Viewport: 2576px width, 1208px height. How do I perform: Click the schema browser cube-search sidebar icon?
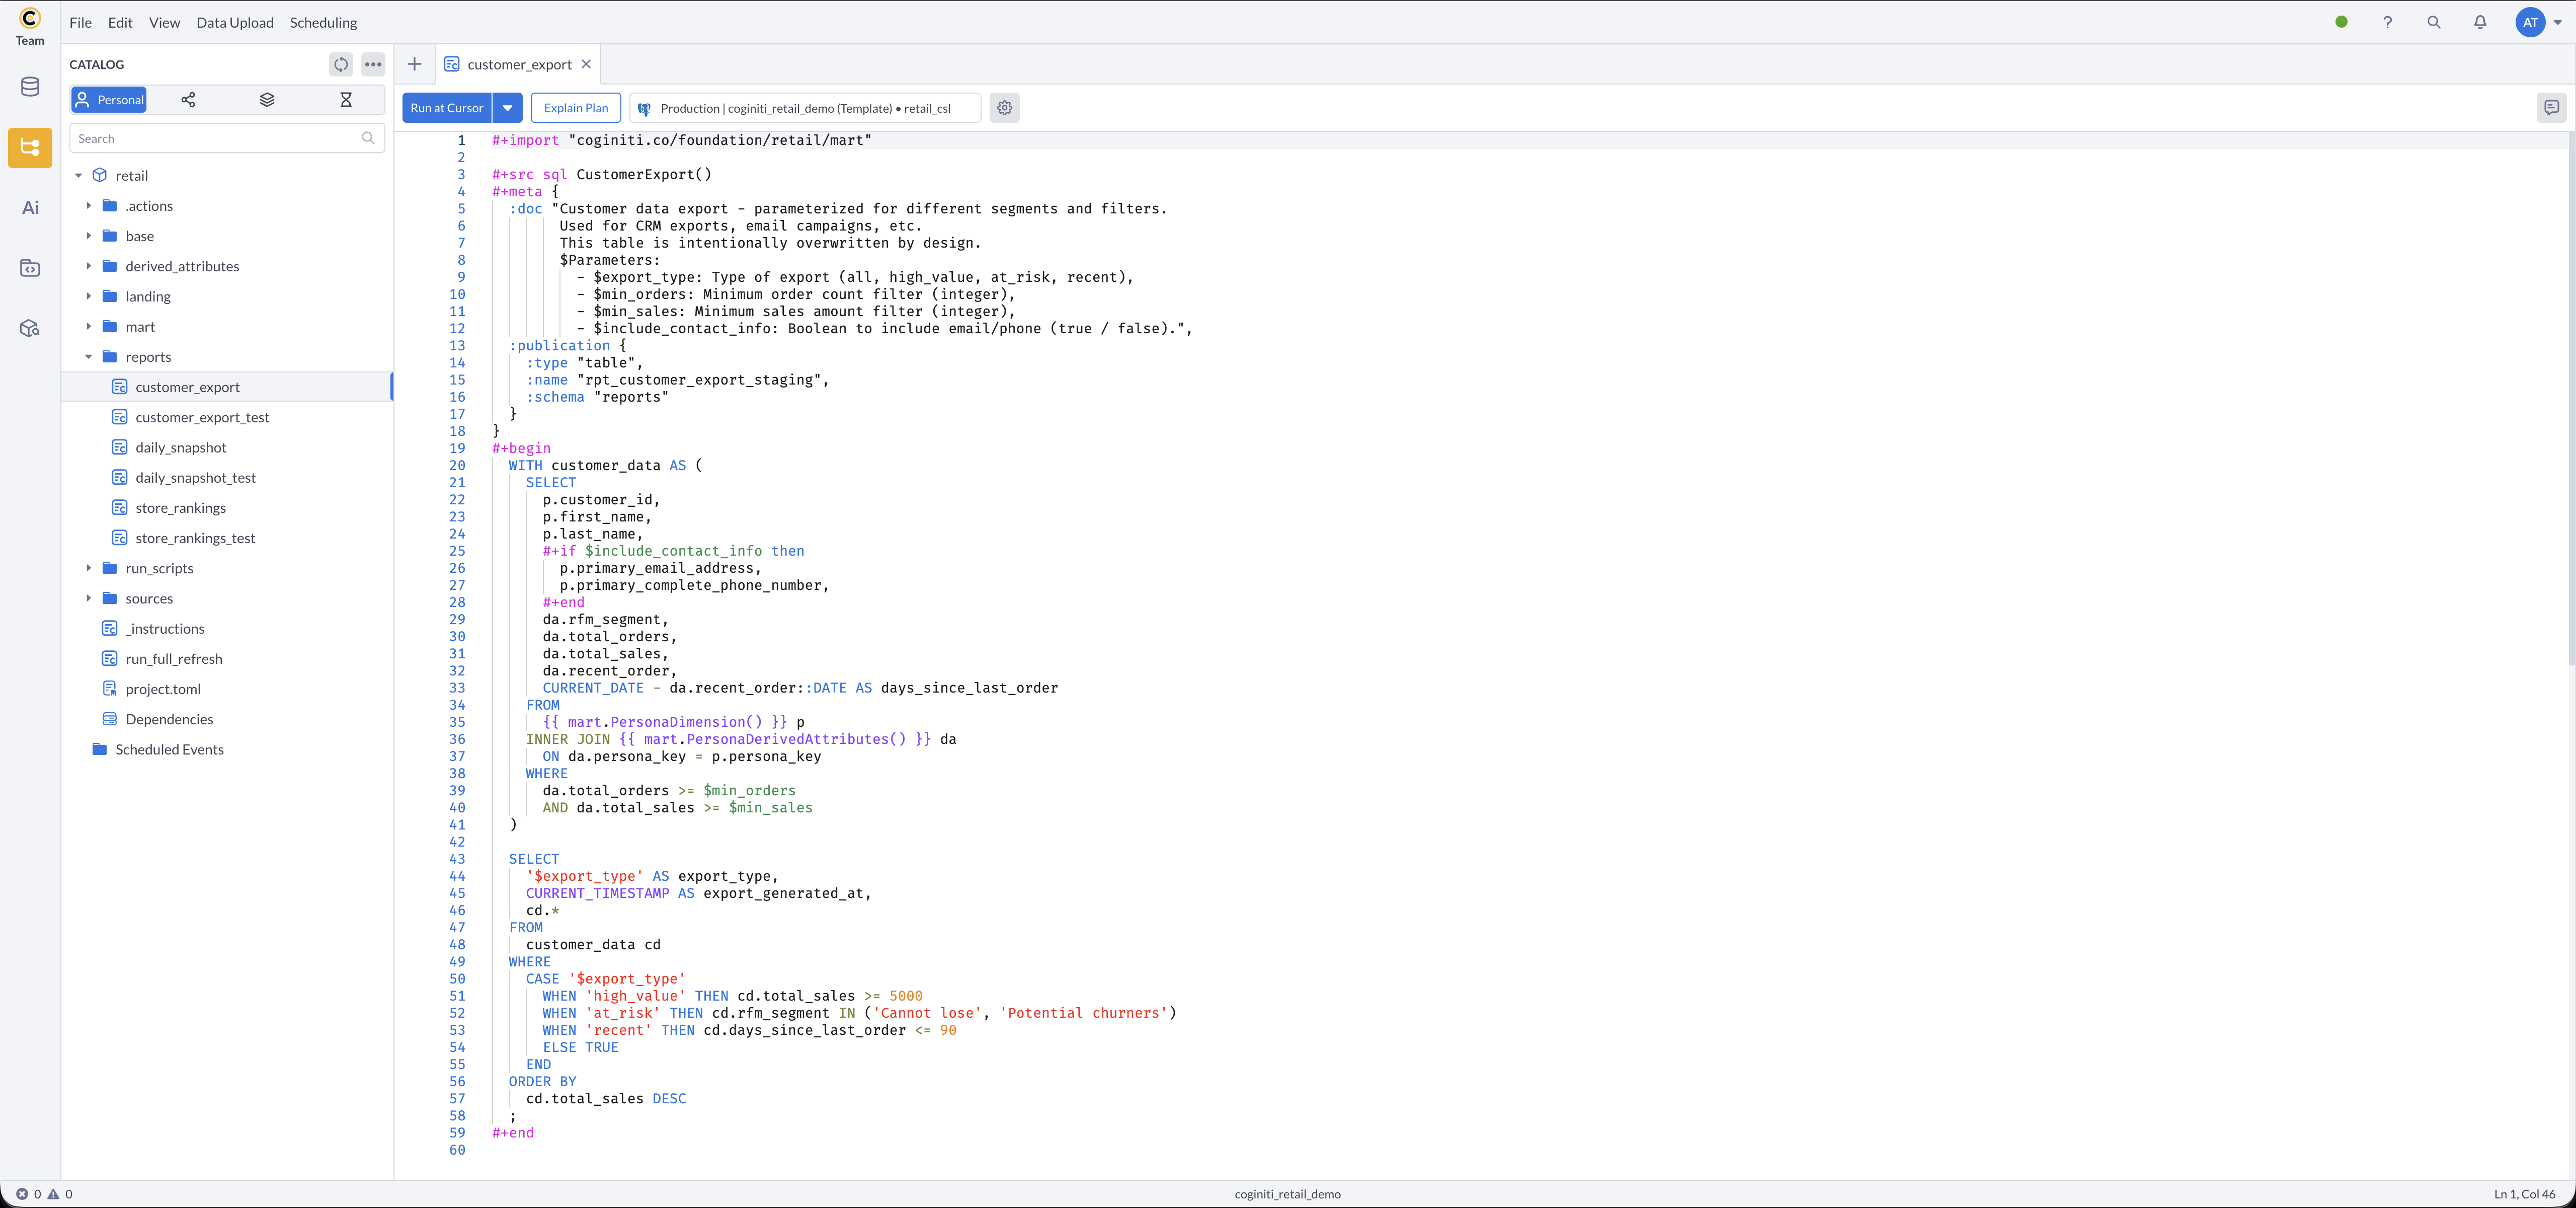tap(29, 328)
